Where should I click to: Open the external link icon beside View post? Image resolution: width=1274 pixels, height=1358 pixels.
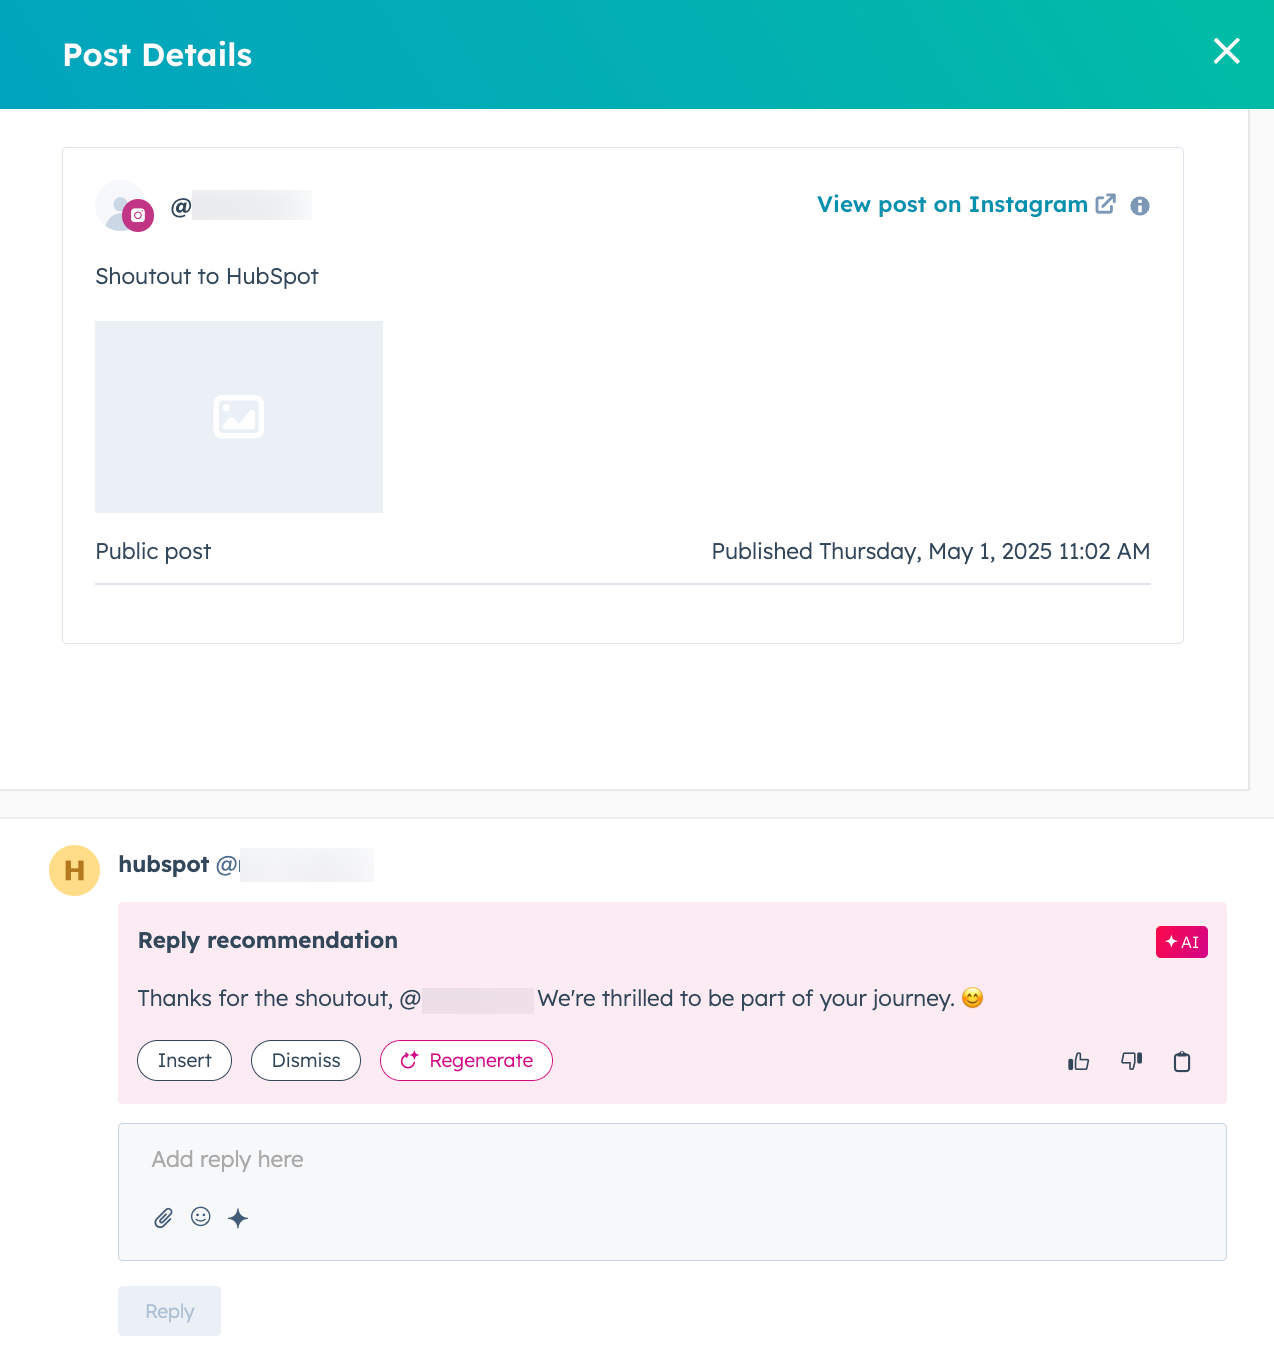pyautogui.click(x=1106, y=204)
